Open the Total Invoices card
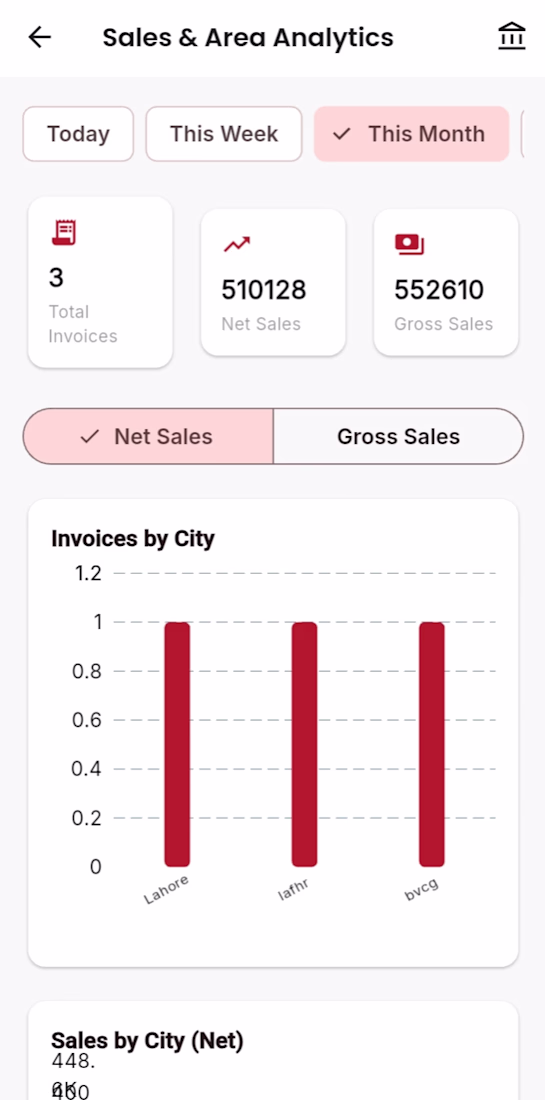The height and width of the screenshot is (1100, 545). [x=100, y=282]
